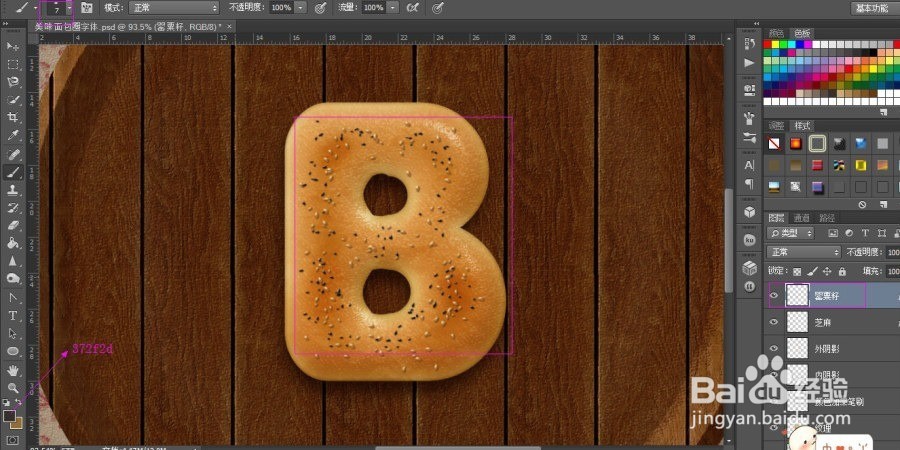900x450 pixels.
Task: Toggle pressure for opacity icon
Action: click(321, 7)
